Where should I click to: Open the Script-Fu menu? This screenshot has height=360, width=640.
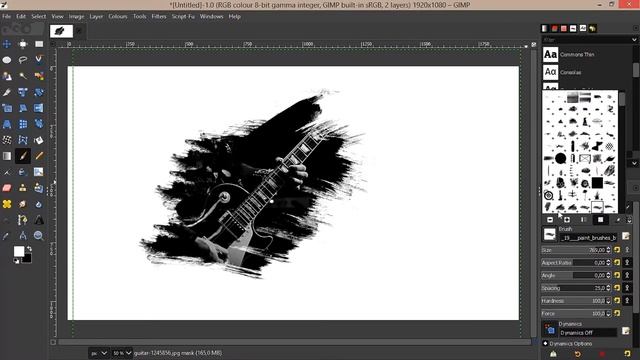point(183,16)
